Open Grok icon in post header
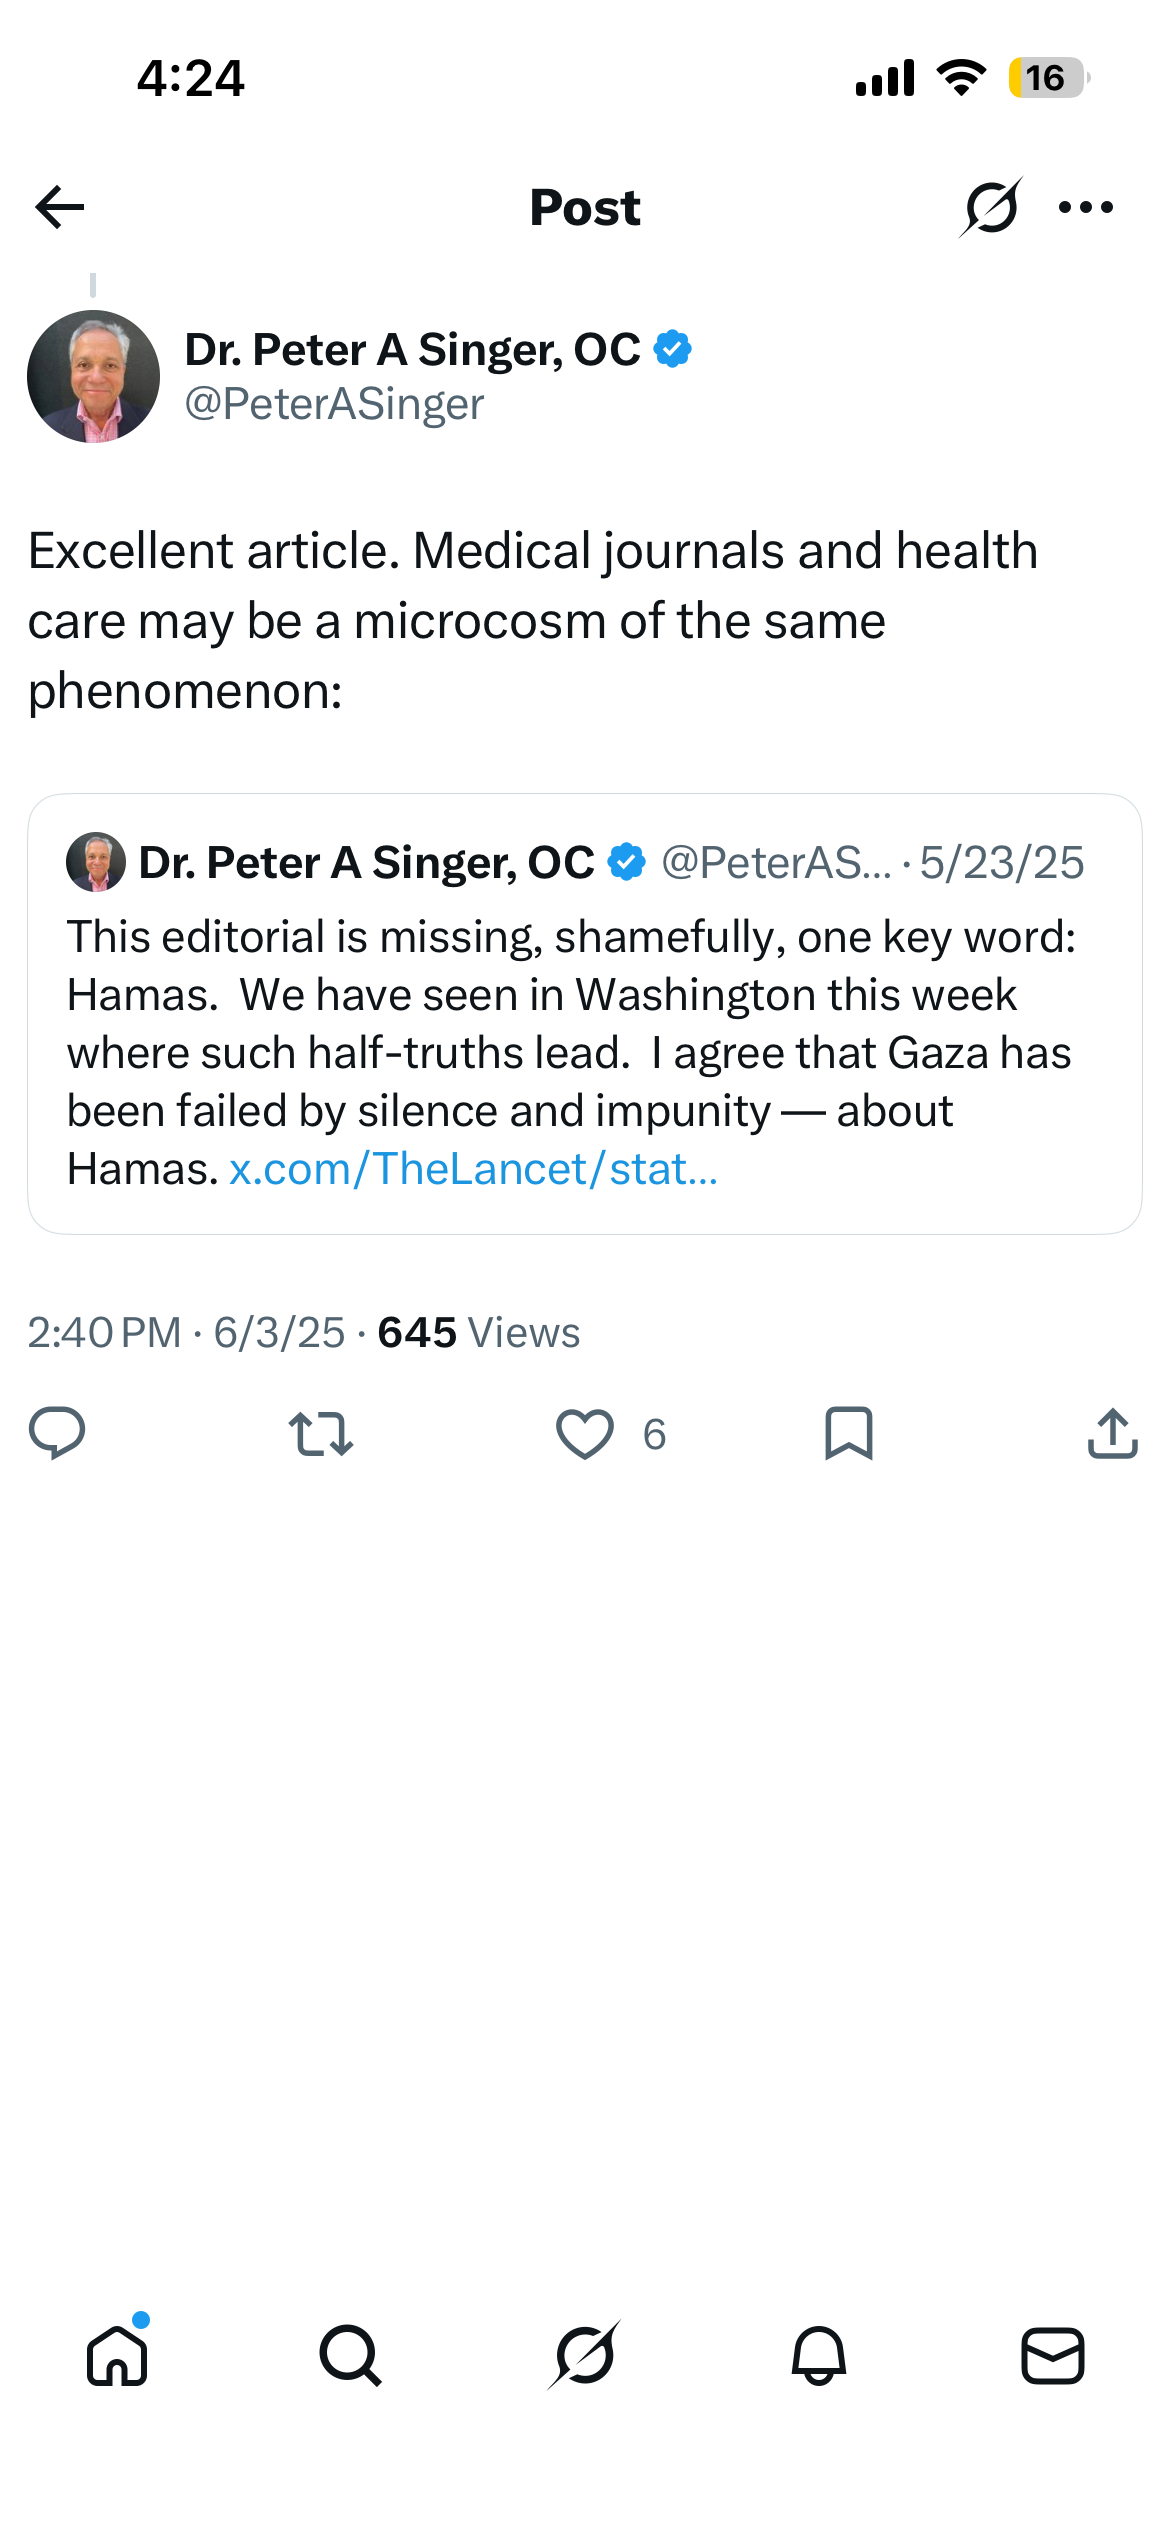This screenshot has width=1170, height=2532. click(x=990, y=207)
